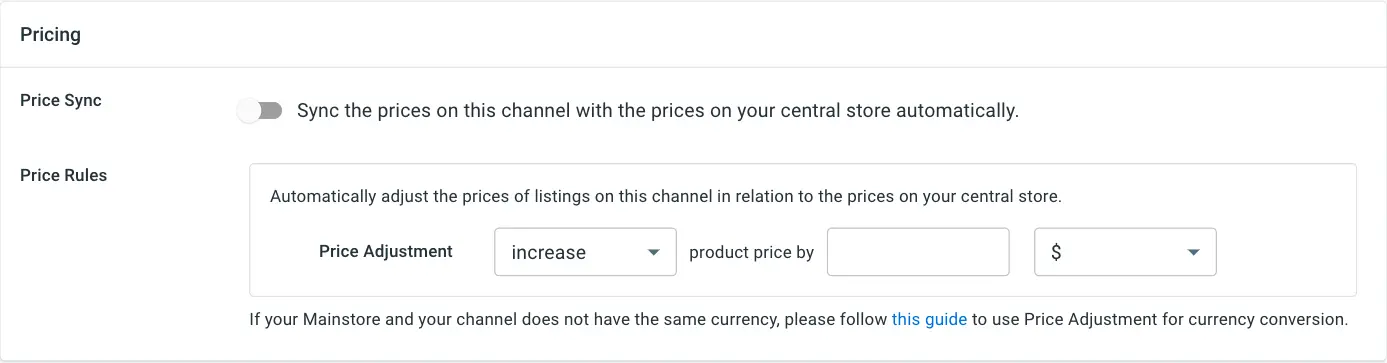The height and width of the screenshot is (363, 1387).
Task: Click the sync prices description text
Action: (x=658, y=111)
